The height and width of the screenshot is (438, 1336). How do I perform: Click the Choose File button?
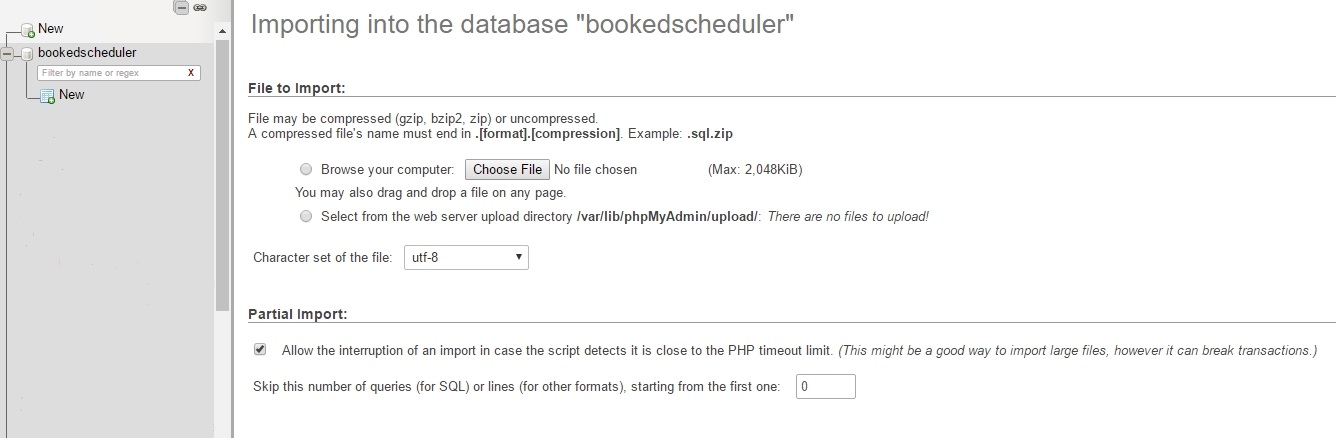click(507, 170)
